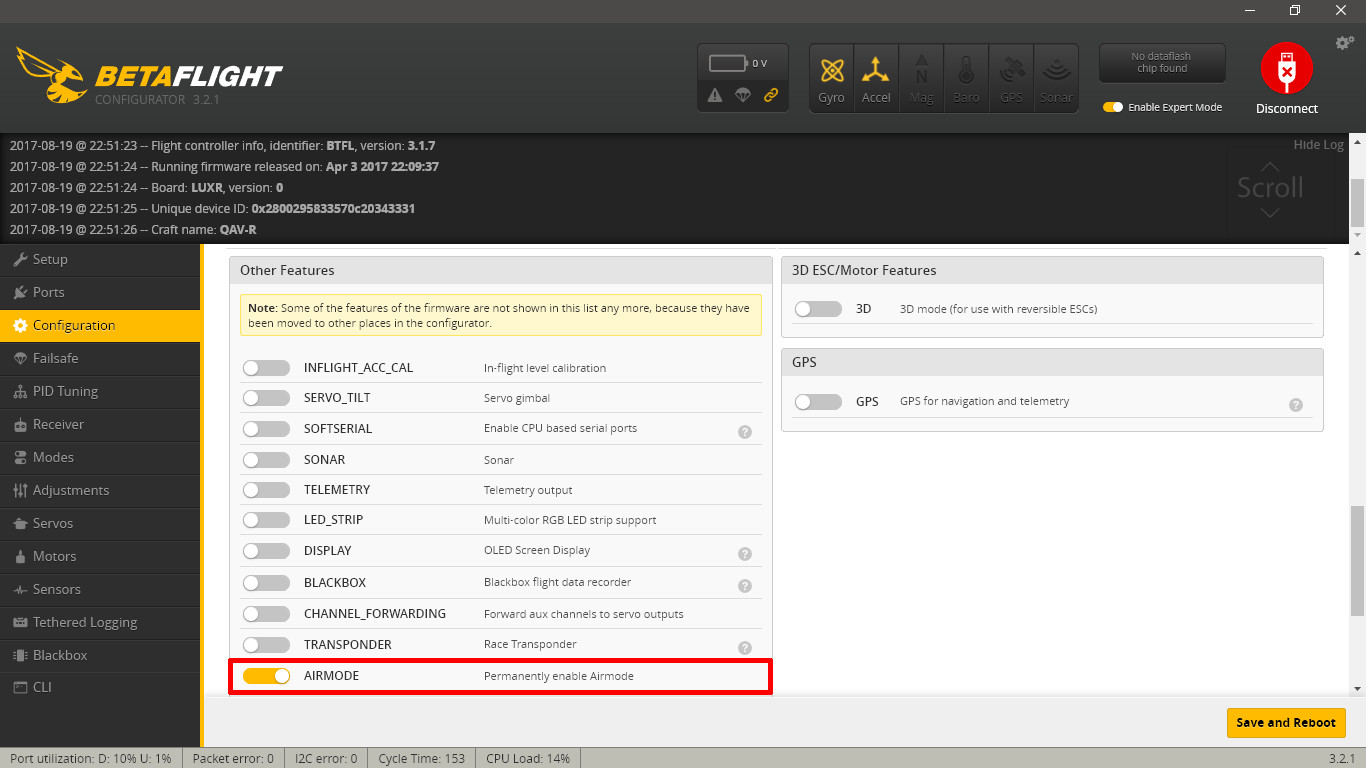Screen dimensions: 1366x768
Task: Switch to the Receiver tab
Action: (100, 424)
